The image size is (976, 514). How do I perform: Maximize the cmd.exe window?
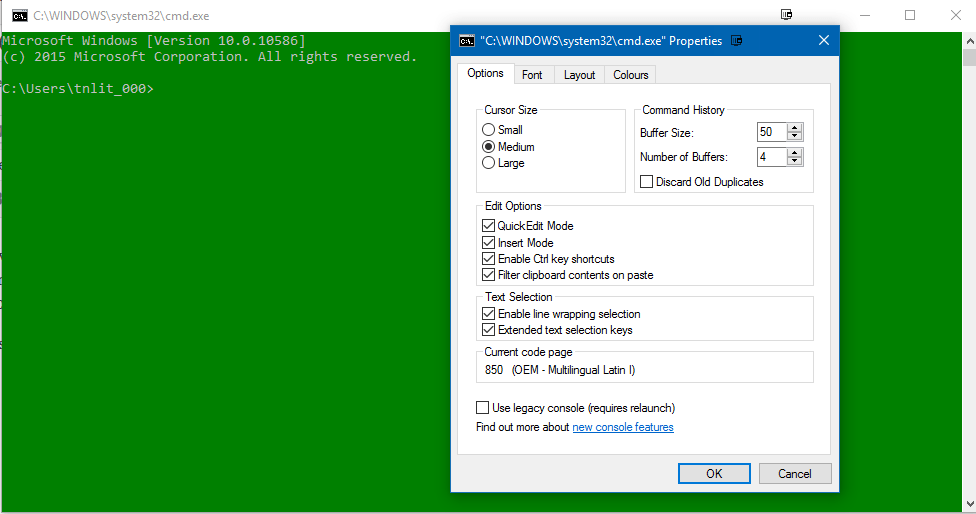[910, 15]
